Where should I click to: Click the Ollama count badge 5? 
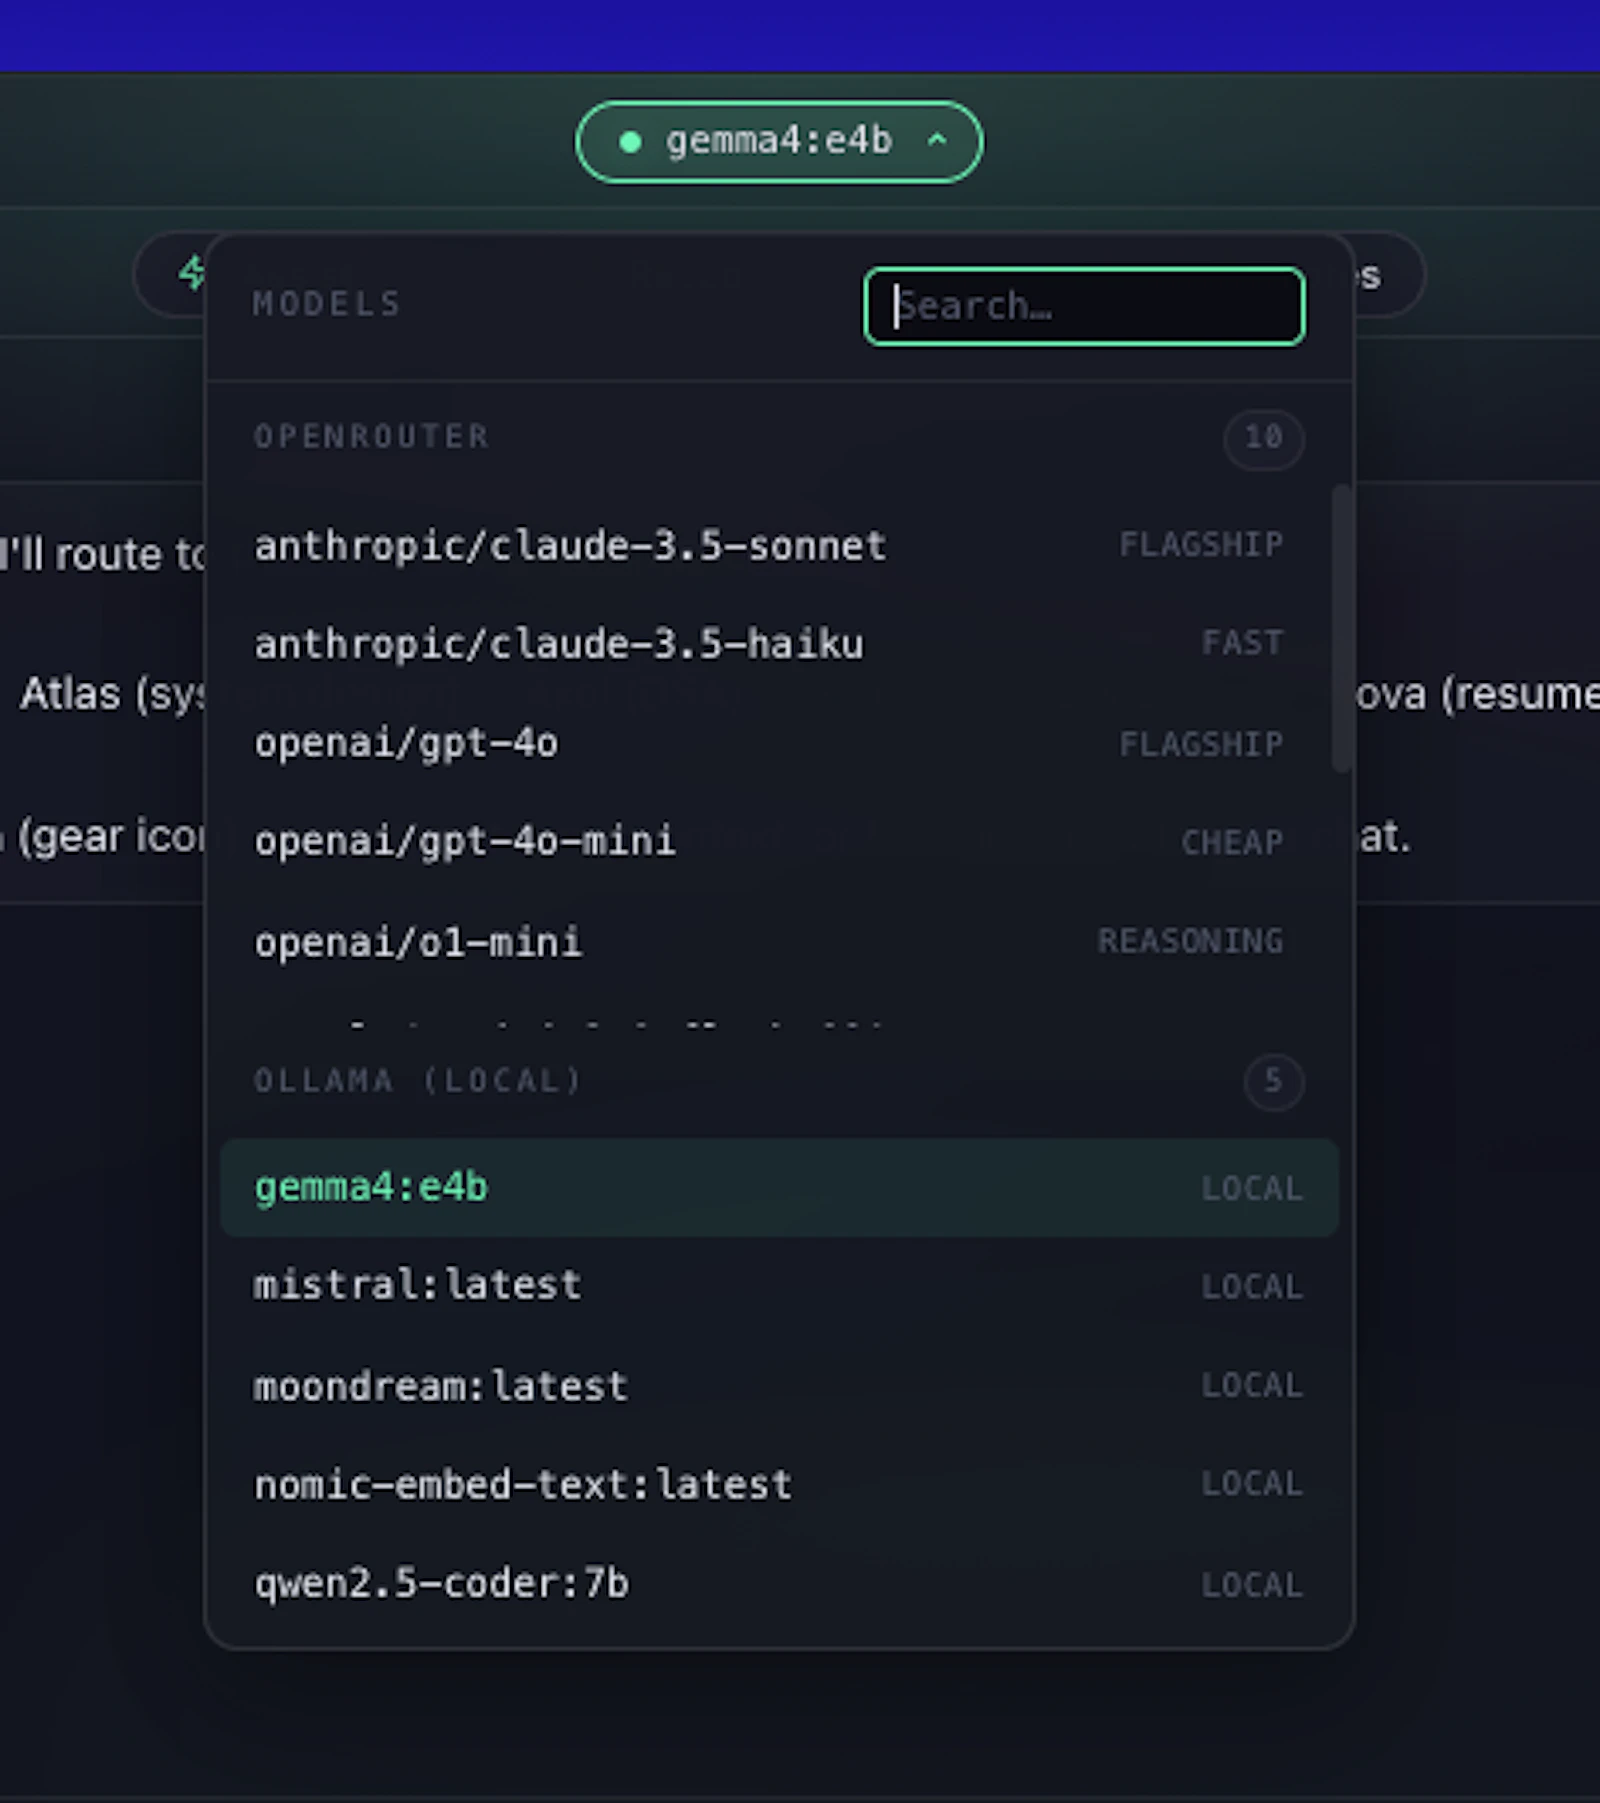(1274, 1081)
